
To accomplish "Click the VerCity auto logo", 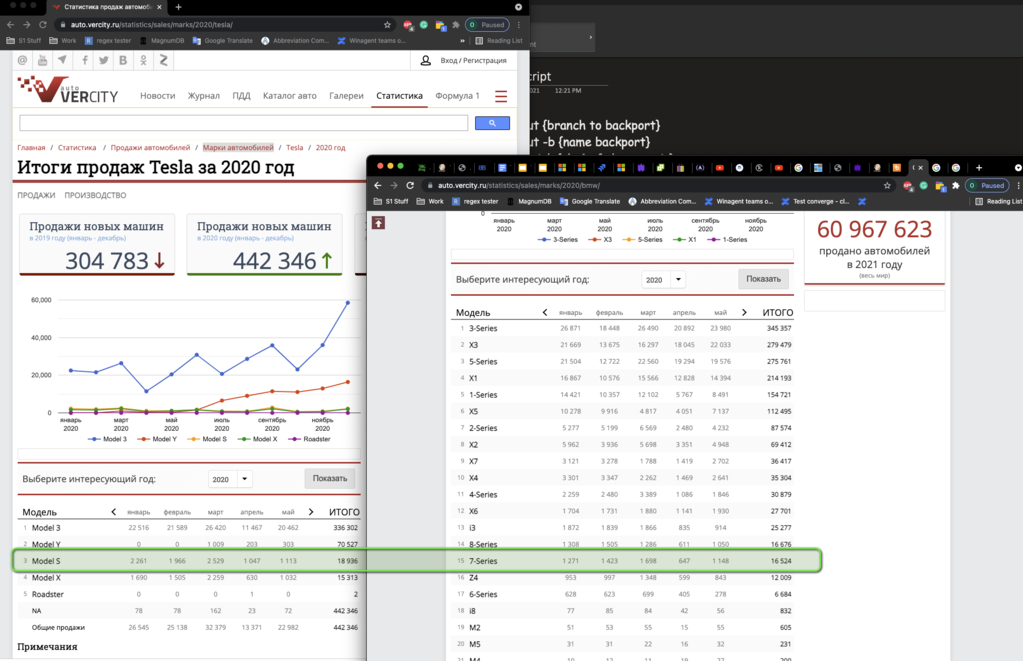I will pyautogui.click(x=68, y=90).
